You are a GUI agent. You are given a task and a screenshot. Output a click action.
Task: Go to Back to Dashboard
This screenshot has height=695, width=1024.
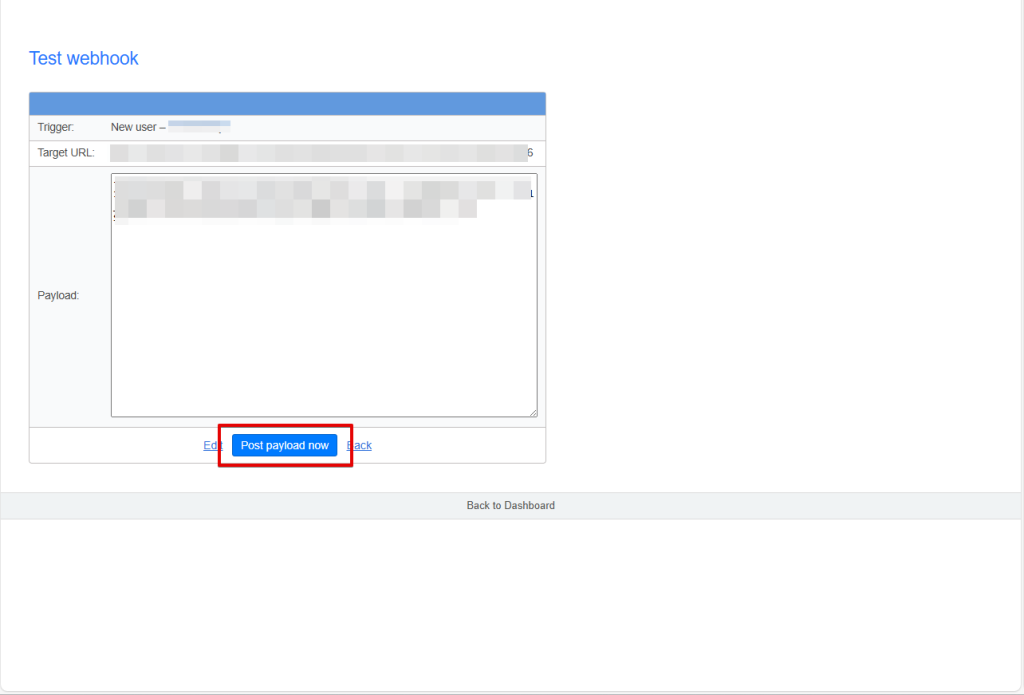510,506
